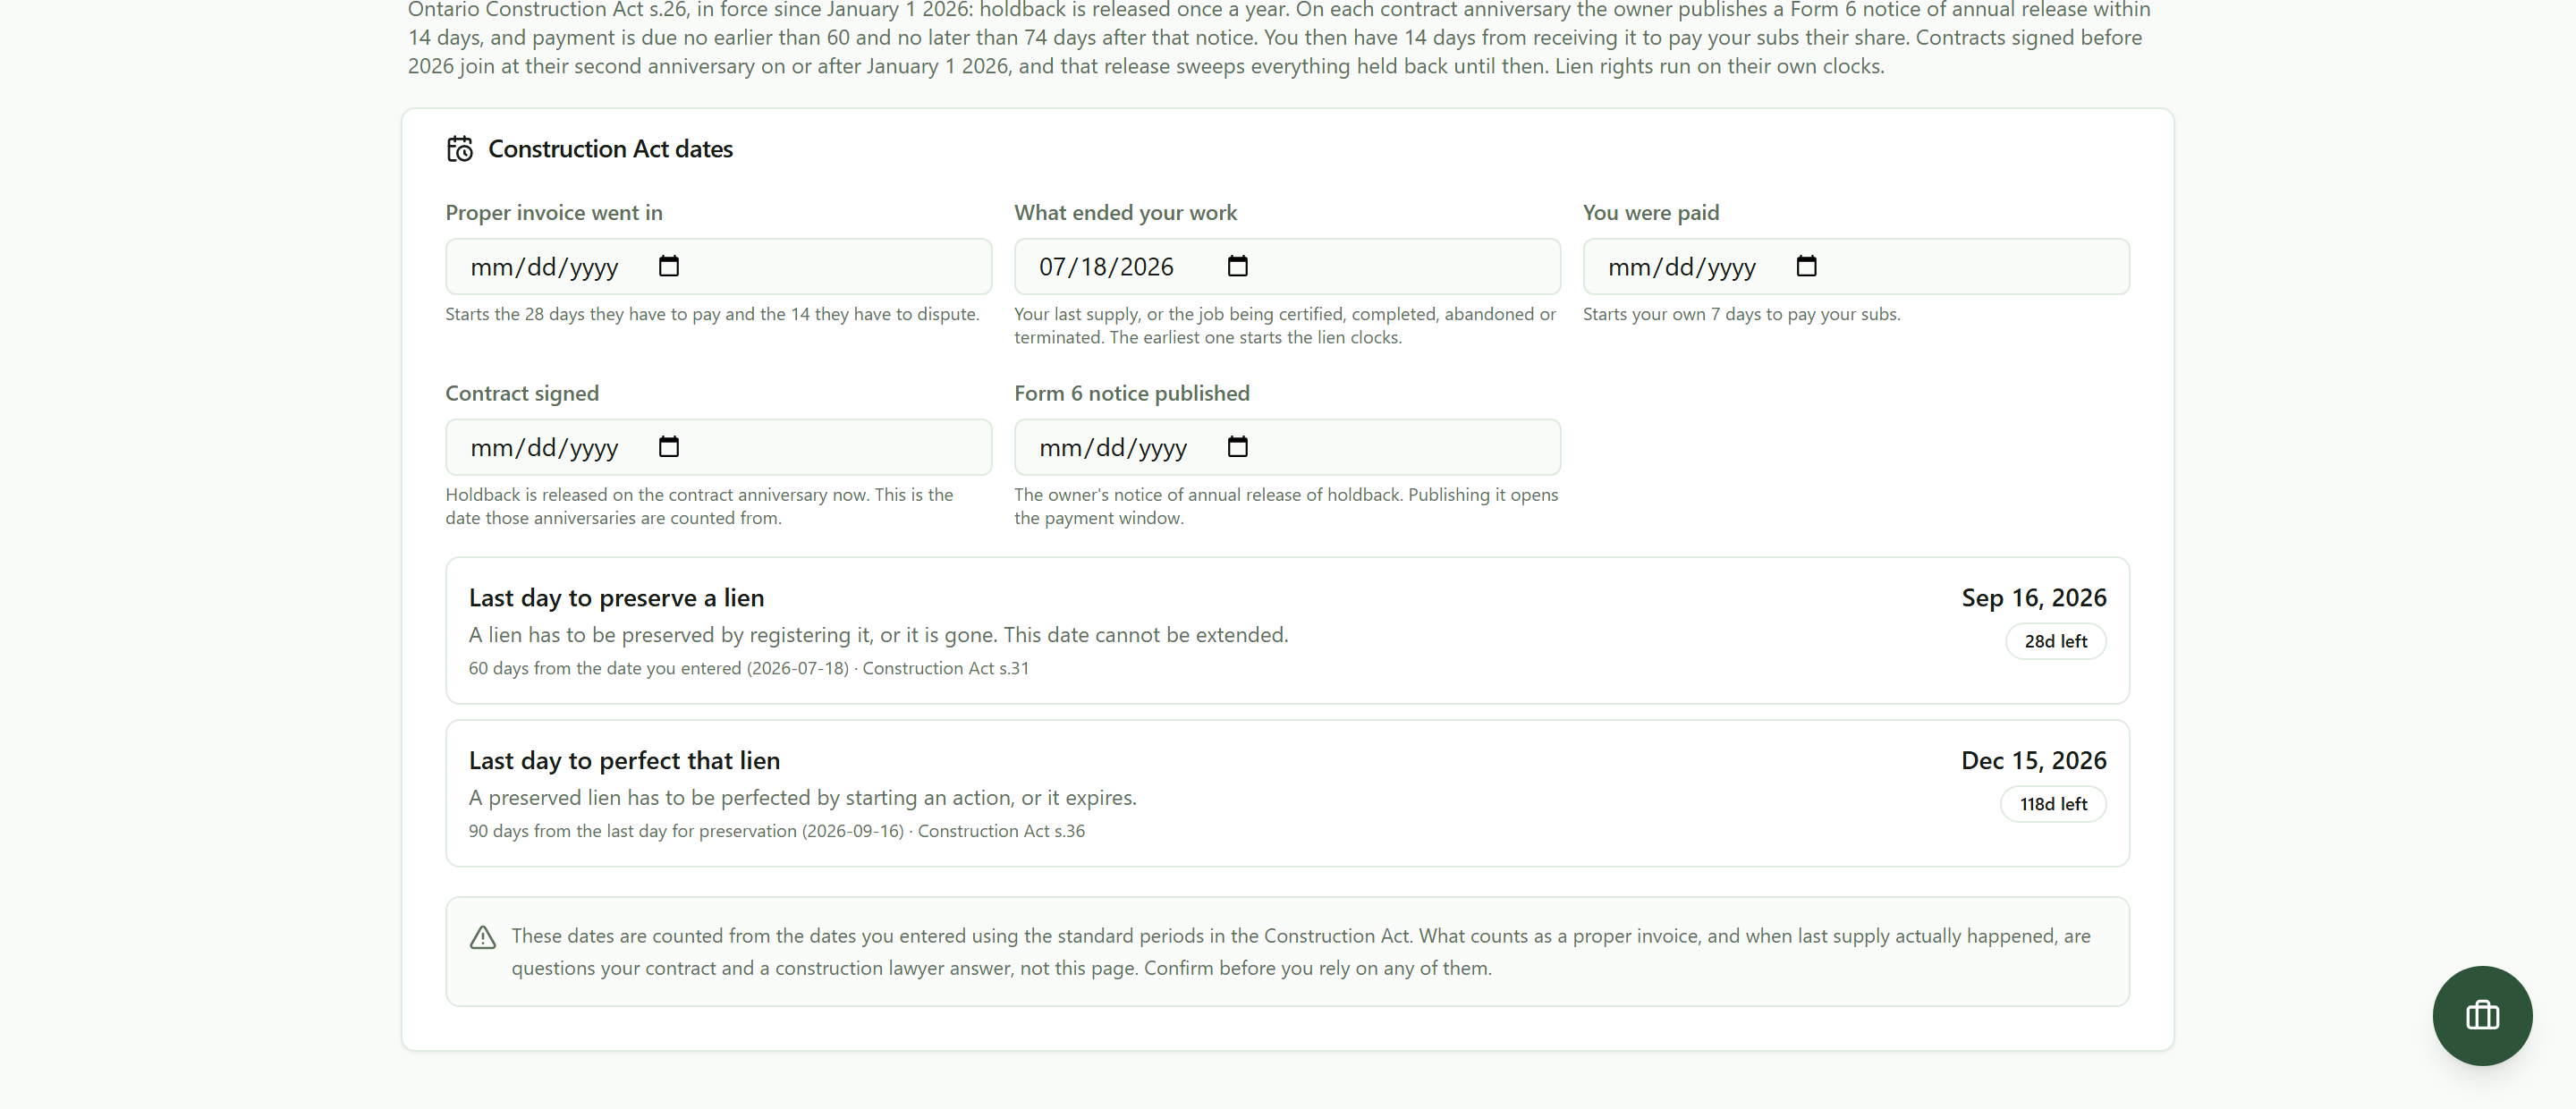Open calendar picker for What ended your work
The height and width of the screenshot is (1109, 2576).
pos(1237,266)
